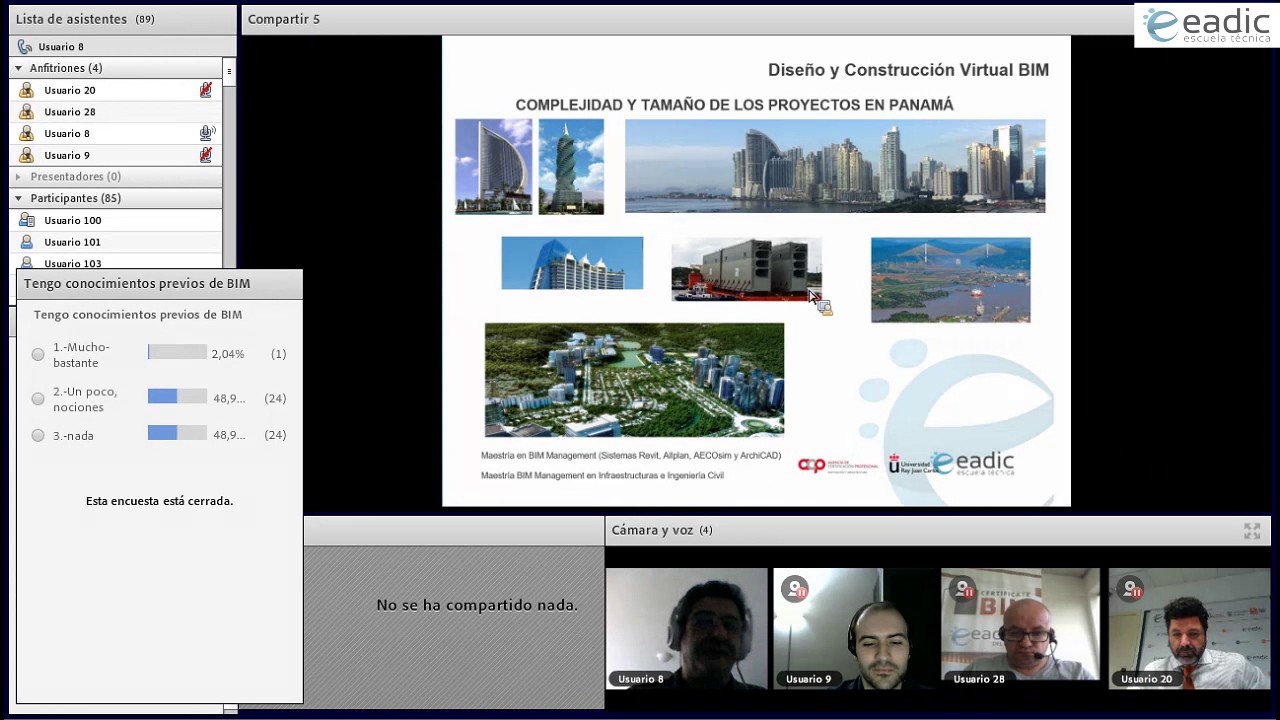Click the heavy transport truck photo
The height and width of the screenshot is (720, 1280).
[x=746, y=269]
